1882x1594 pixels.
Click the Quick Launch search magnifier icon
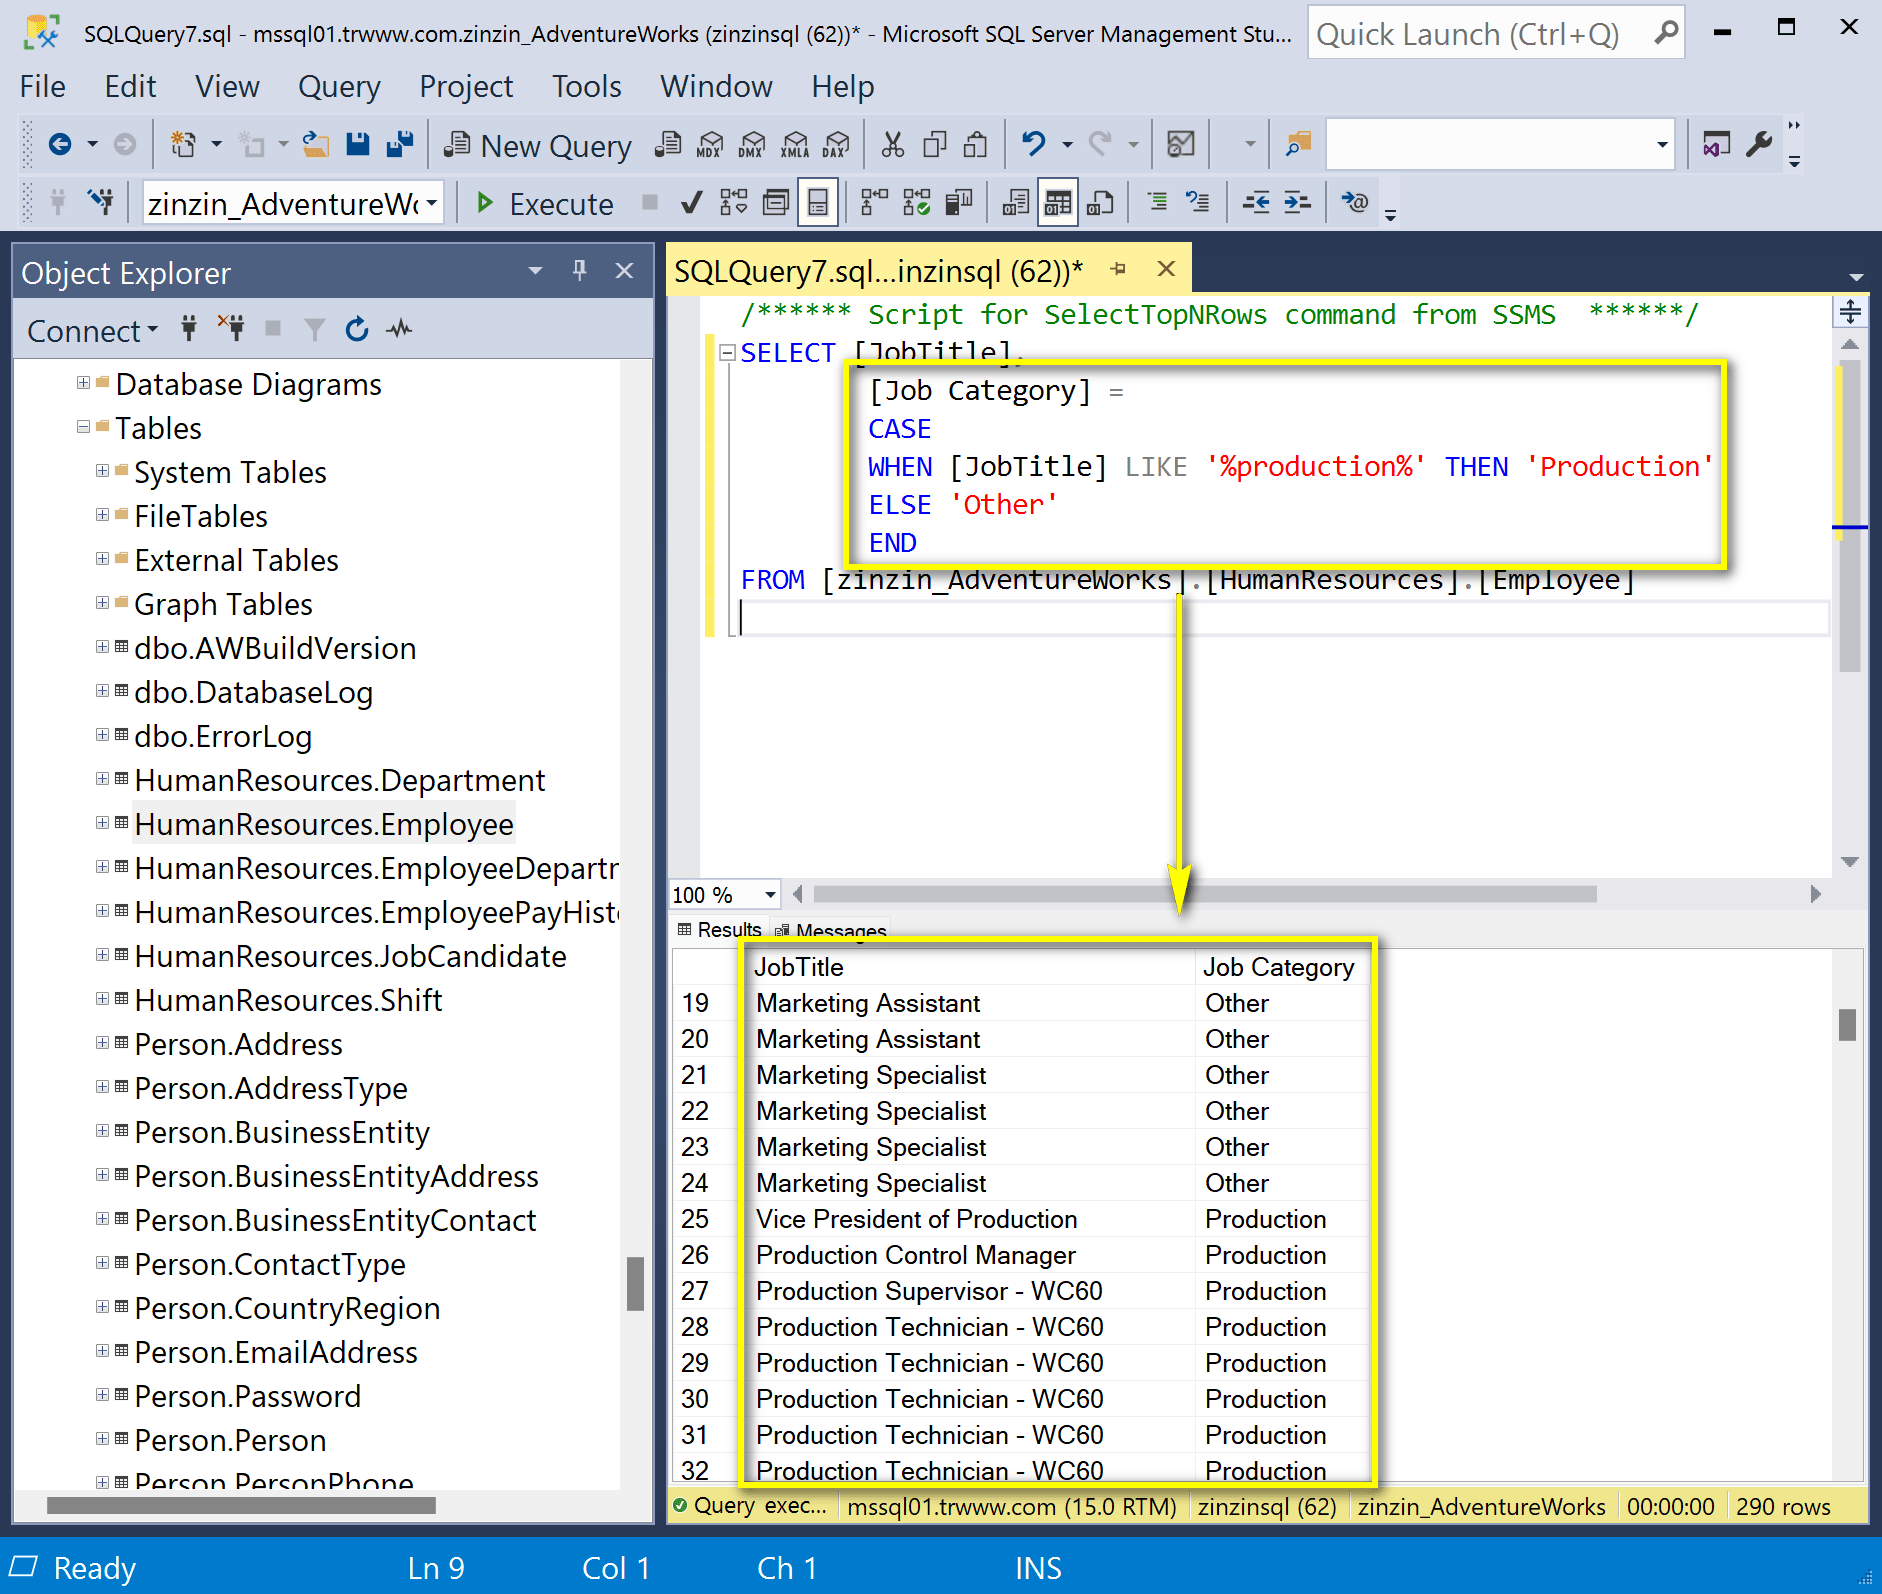coord(1665,33)
